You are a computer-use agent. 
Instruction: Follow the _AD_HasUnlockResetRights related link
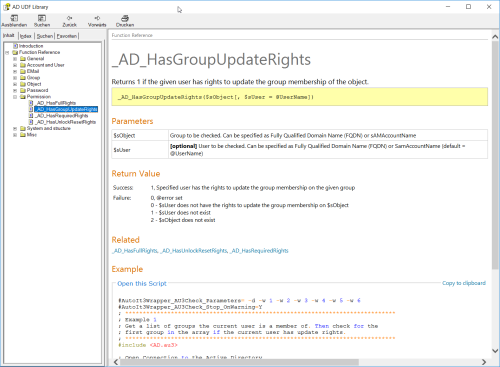tap(194, 251)
